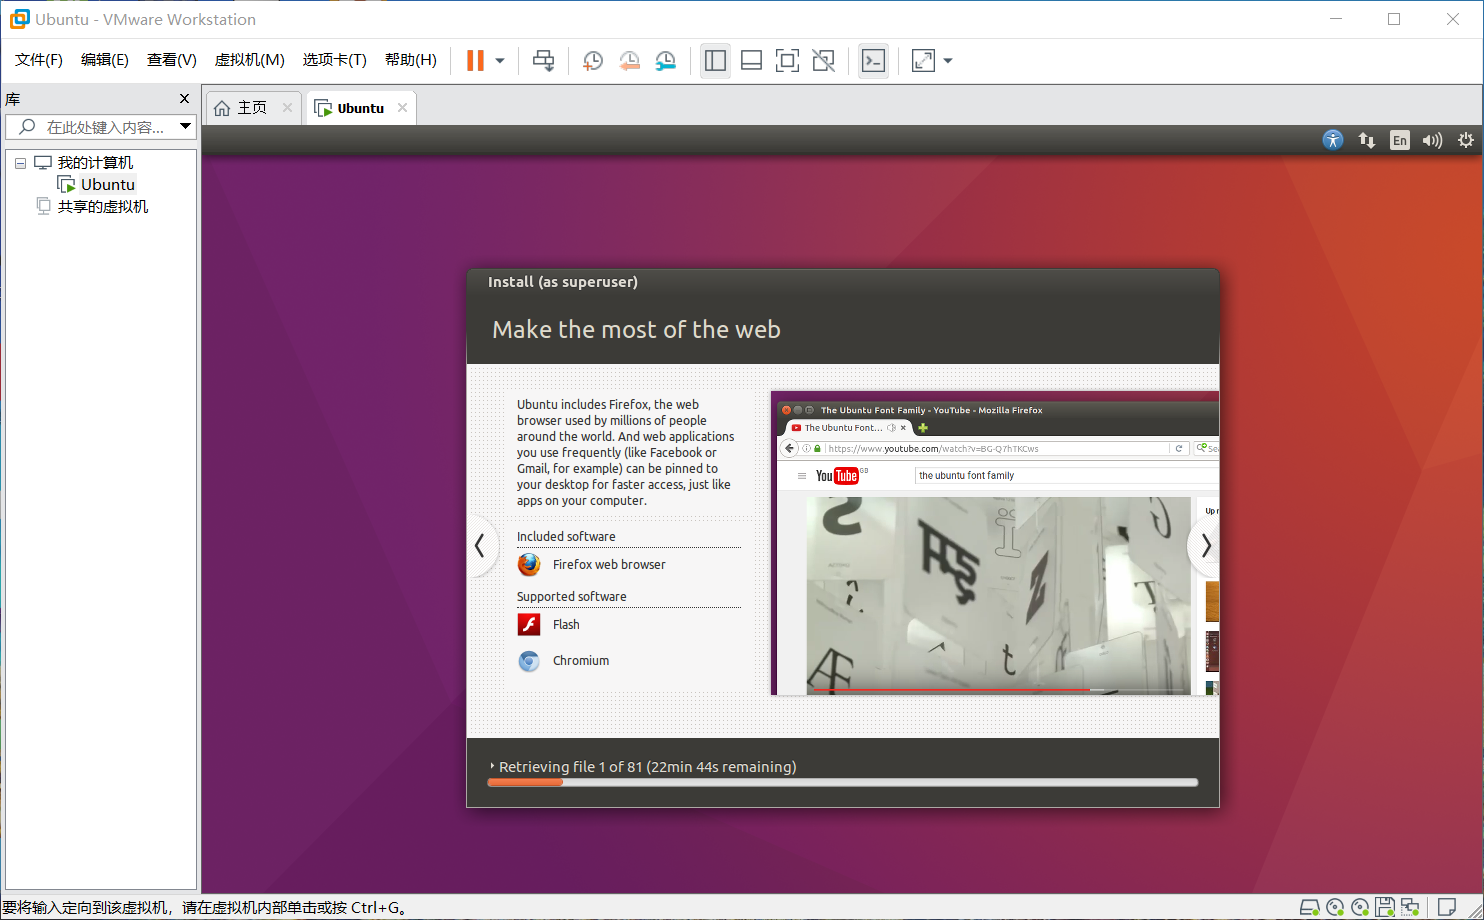
Task: Click the hard disk device status icon
Action: [x=1309, y=908]
